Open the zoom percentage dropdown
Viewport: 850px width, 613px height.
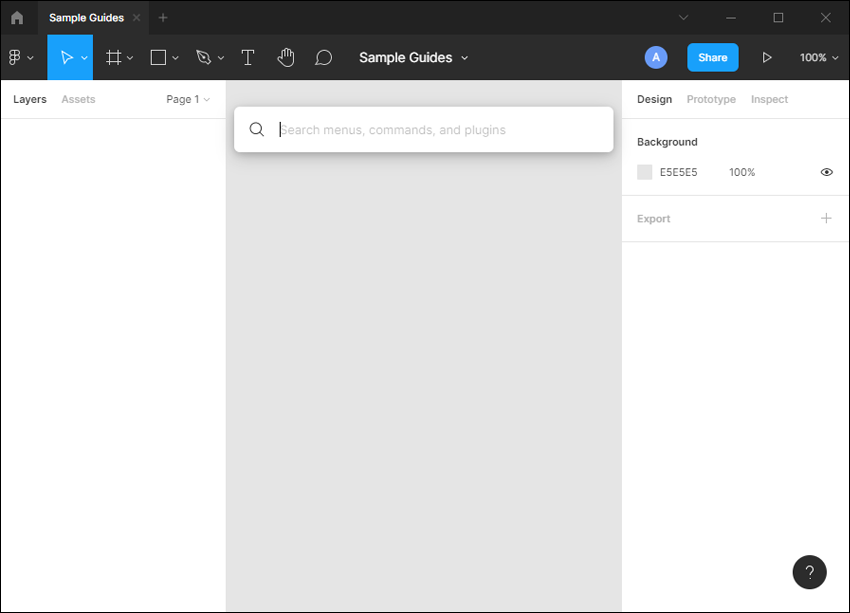click(818, 57)
